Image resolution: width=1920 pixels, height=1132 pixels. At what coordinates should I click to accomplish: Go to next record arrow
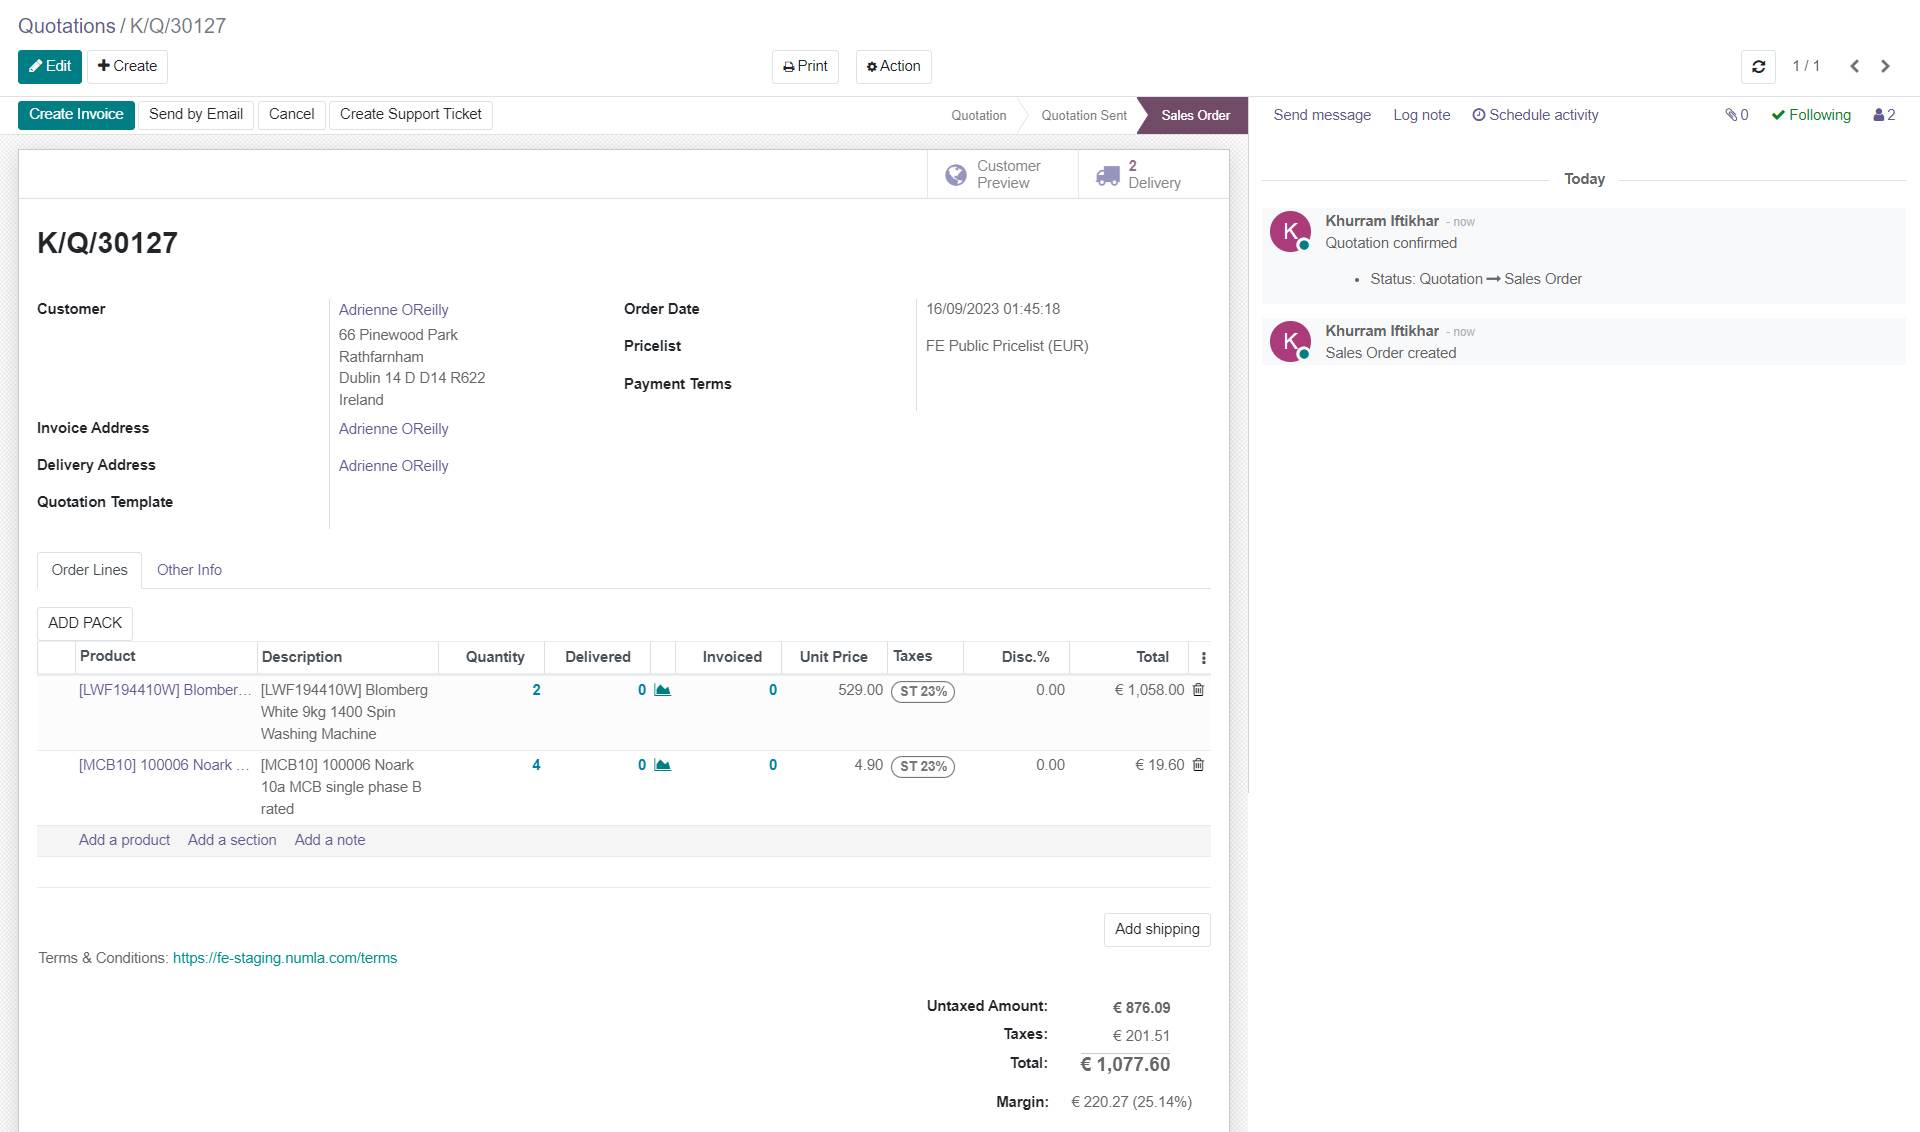point(1885,66)
